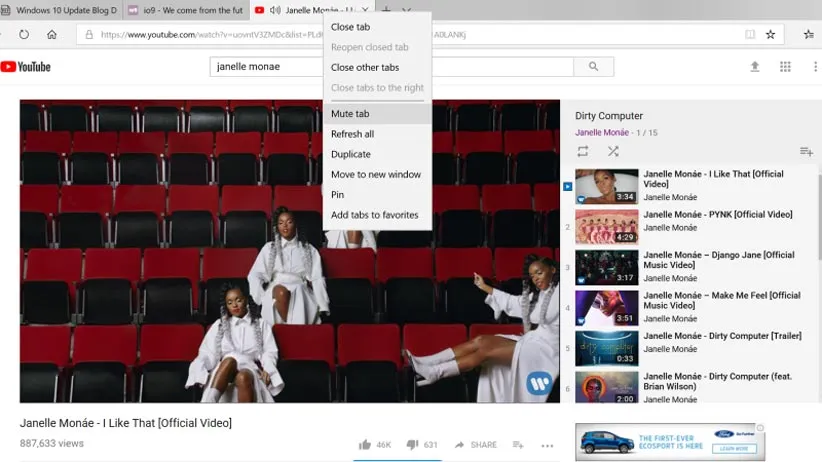Open the YouTube apps grid

785,67
